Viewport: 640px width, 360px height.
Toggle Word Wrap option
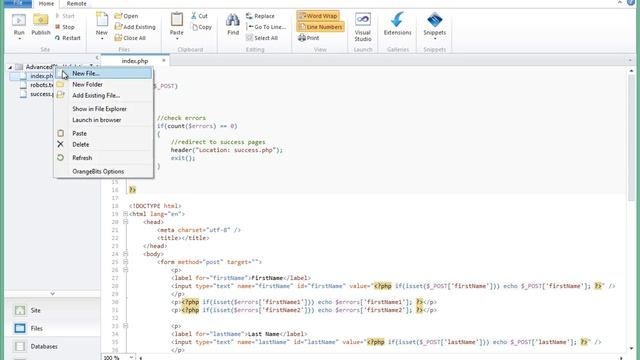point(318,16)
